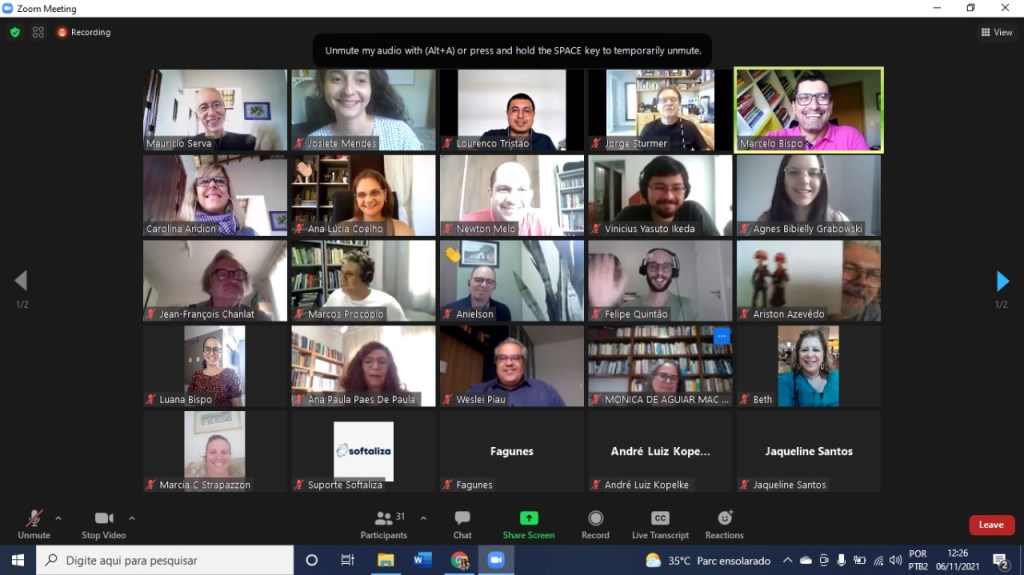The width and height of the screenshot is (1024, 575).
Task: Toggle Stop Video camera button
Action: click(103, 523)
